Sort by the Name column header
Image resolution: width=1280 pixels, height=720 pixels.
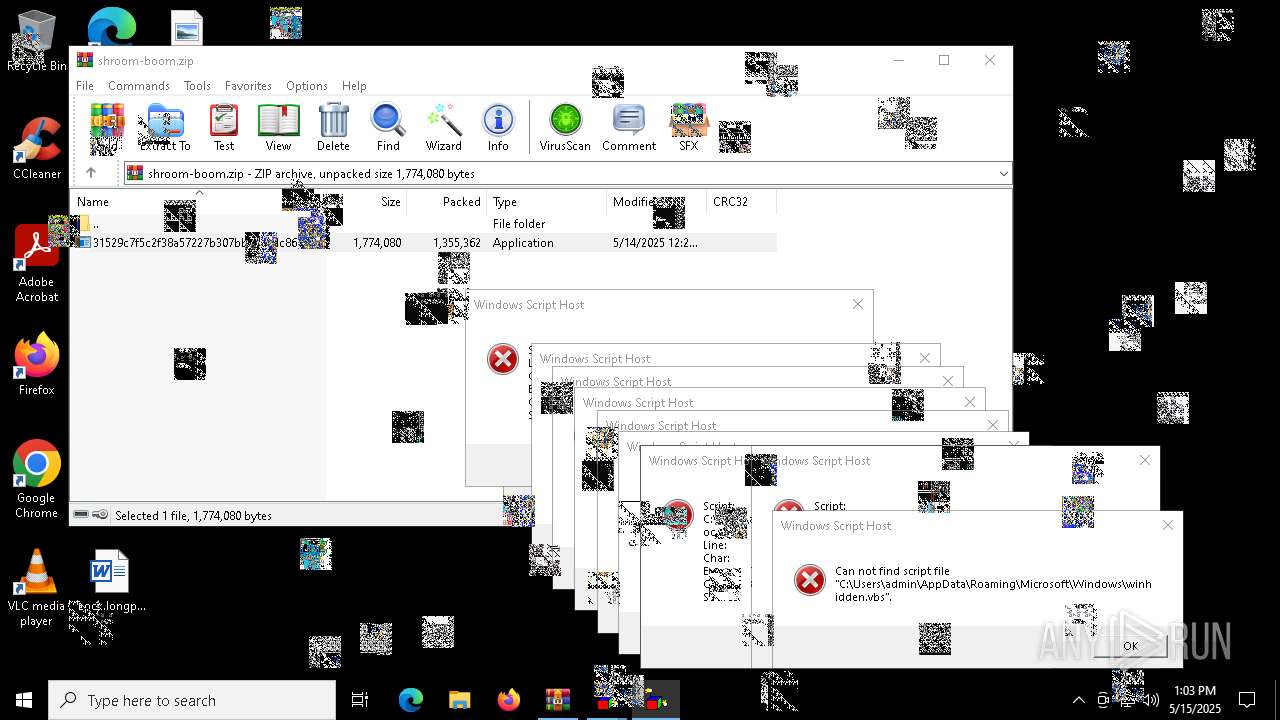pyautogui.click(x=198, y=202)
